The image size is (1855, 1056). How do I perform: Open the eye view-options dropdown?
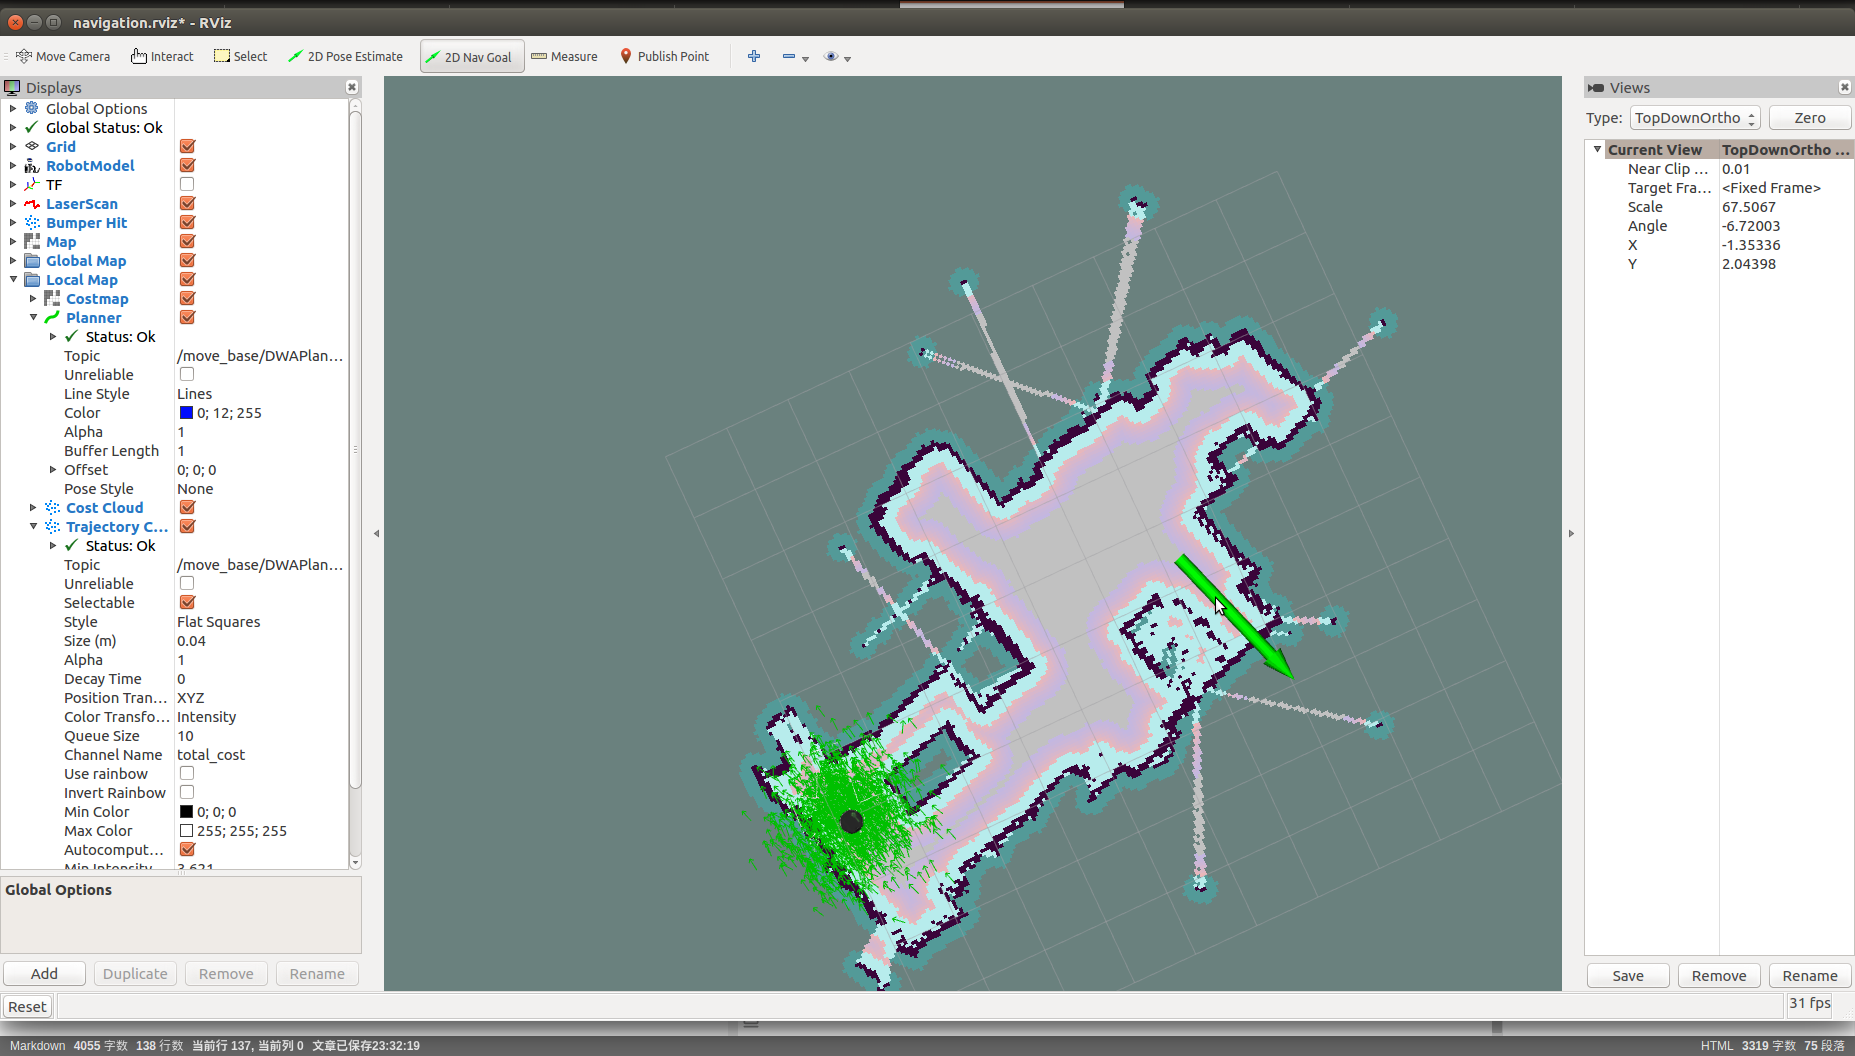837,57
